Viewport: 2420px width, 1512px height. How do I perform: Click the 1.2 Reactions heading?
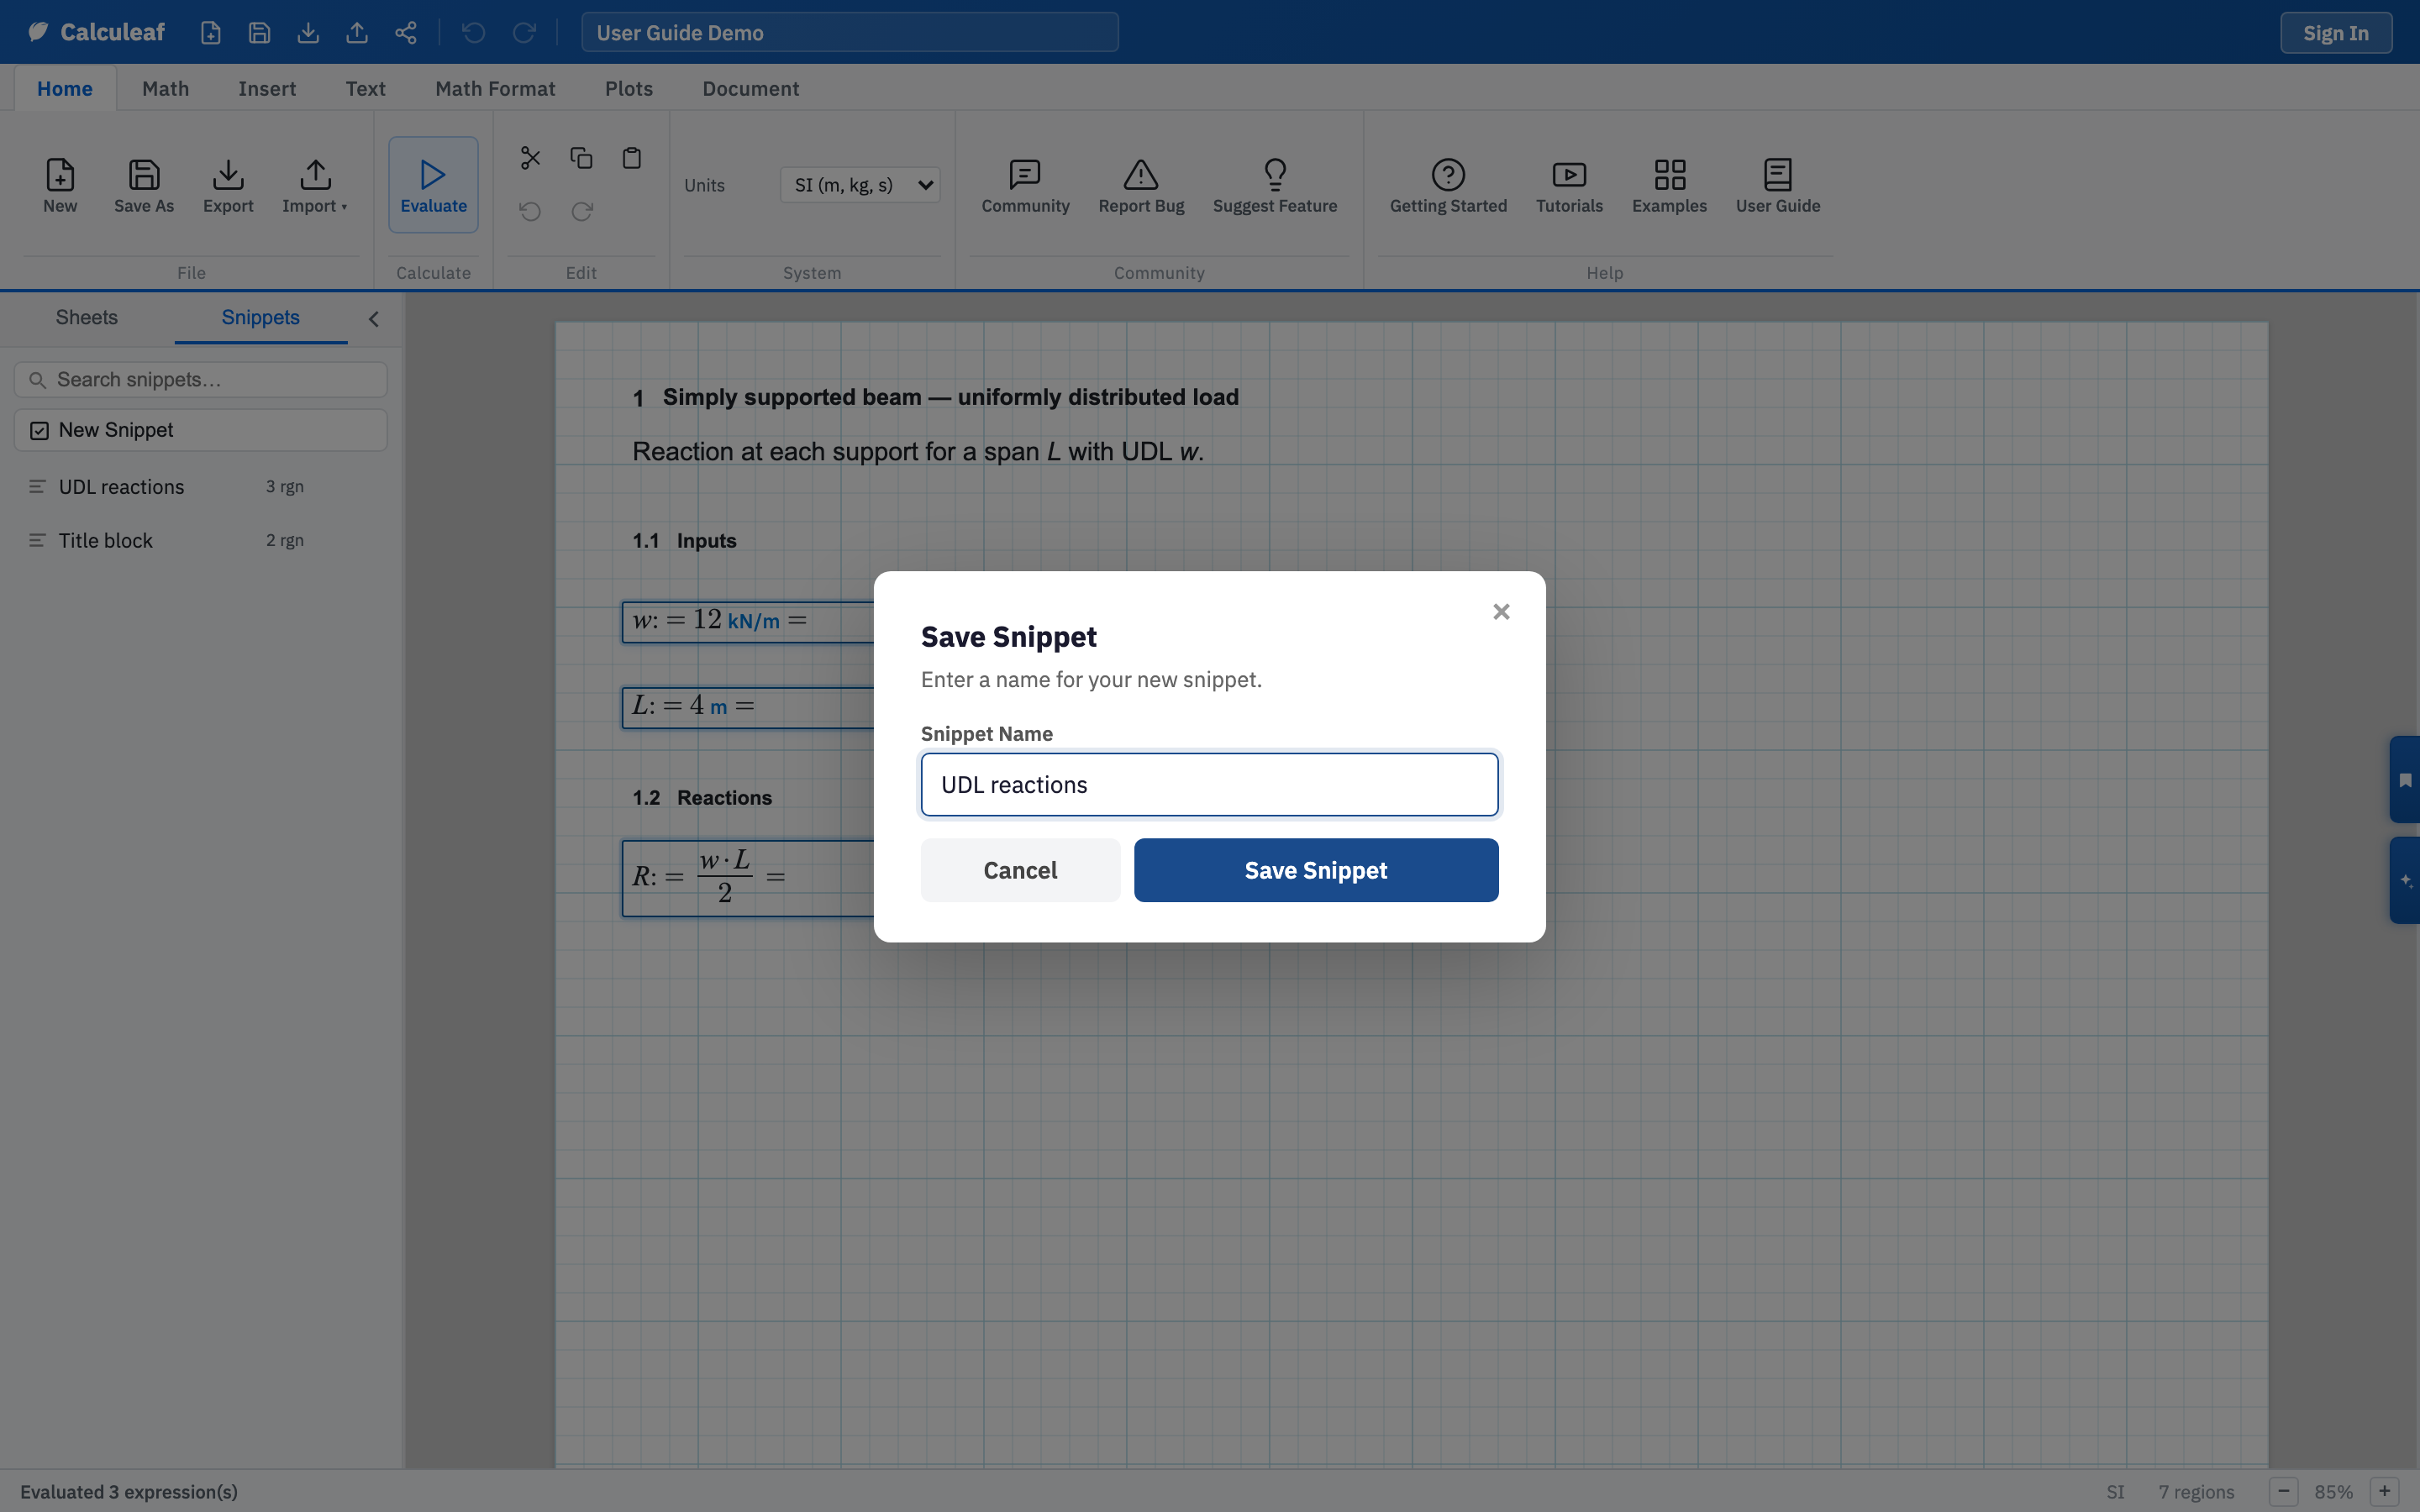[702, 798]
